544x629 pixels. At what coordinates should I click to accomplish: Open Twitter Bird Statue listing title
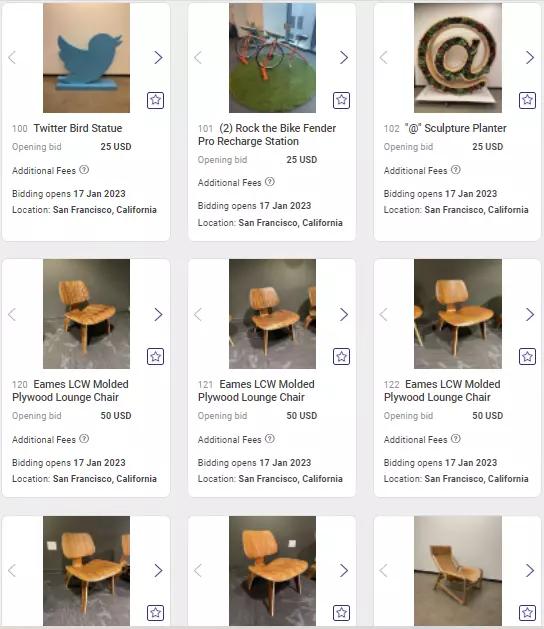pos(78,128)
